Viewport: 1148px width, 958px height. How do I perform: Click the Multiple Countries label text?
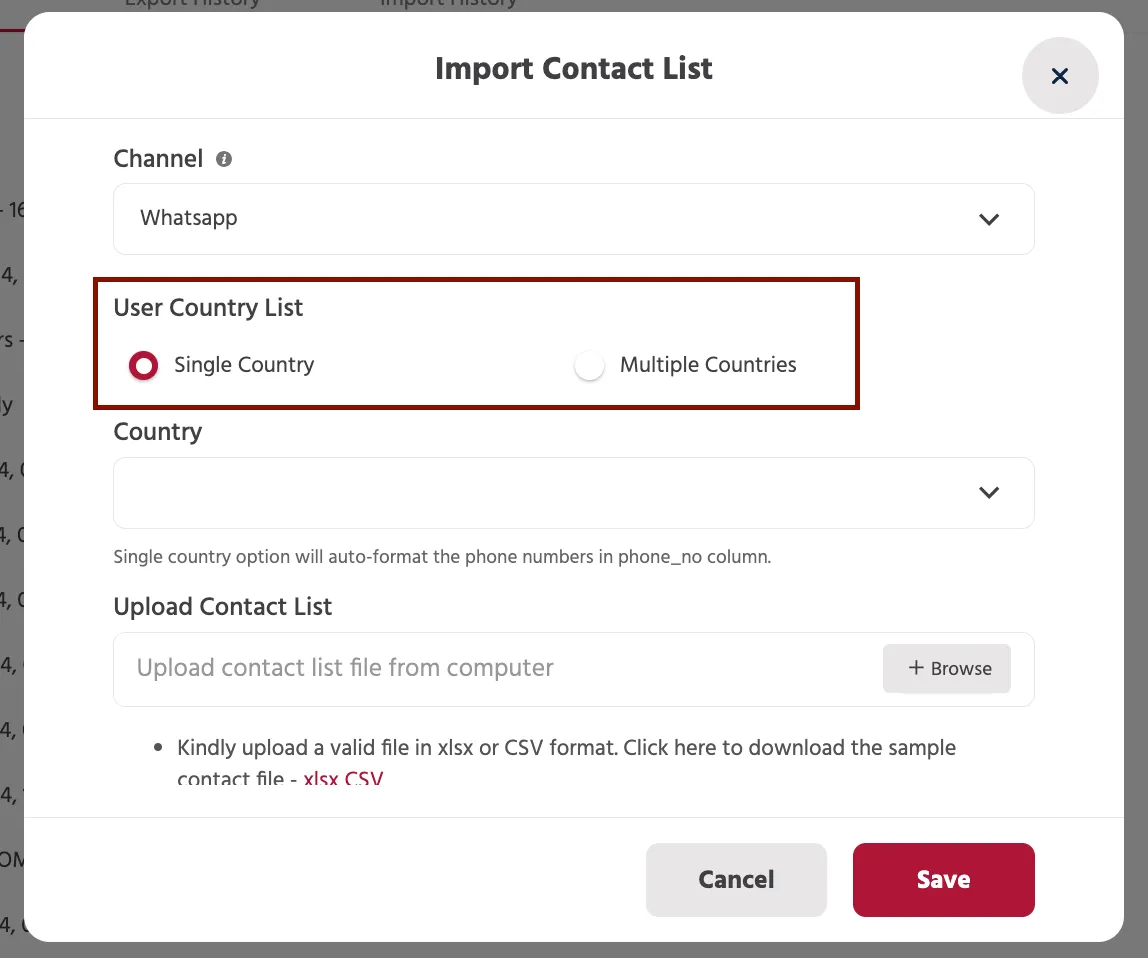point(708,365)
